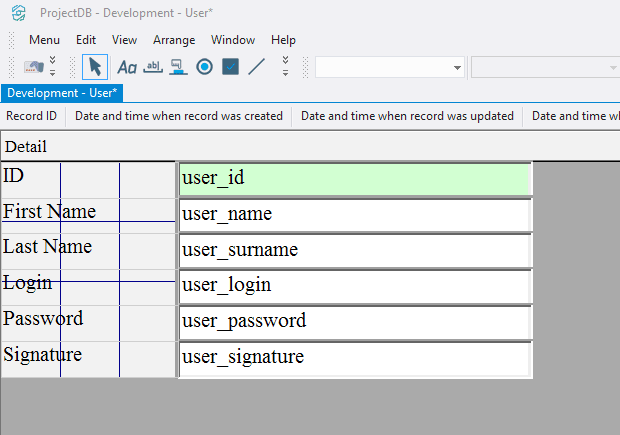This screenshot has height=435, width=620.
Task: Click the ProjectDB application logo icon
Action: 17,12
